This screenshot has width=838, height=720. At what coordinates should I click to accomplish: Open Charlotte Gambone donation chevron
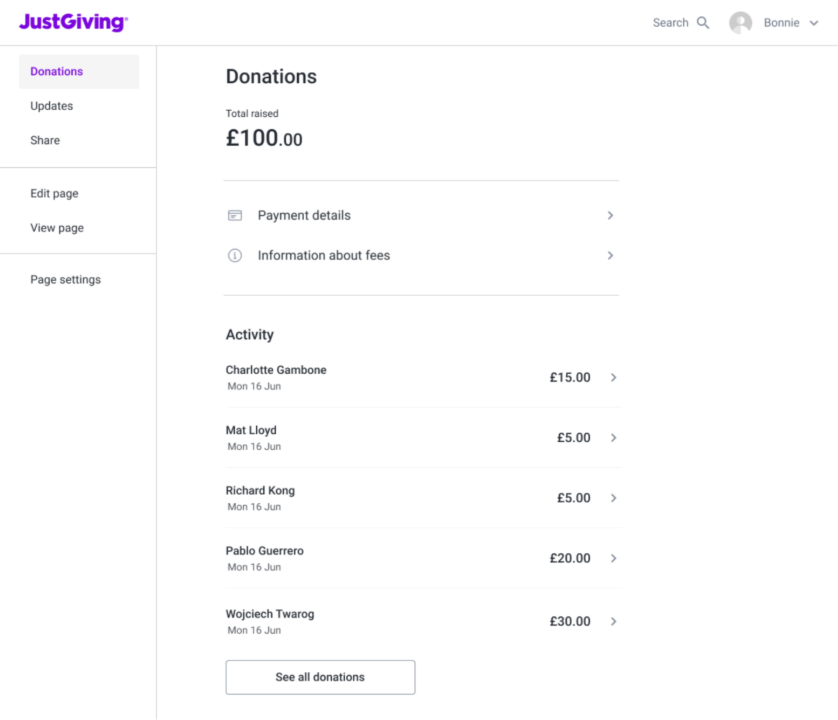(x=613, y=378)
